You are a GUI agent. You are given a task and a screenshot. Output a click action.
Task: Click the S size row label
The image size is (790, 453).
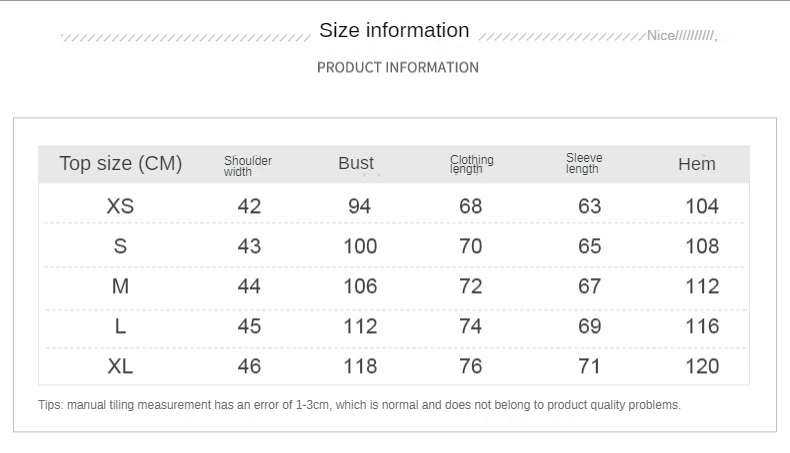pos(120,246)
